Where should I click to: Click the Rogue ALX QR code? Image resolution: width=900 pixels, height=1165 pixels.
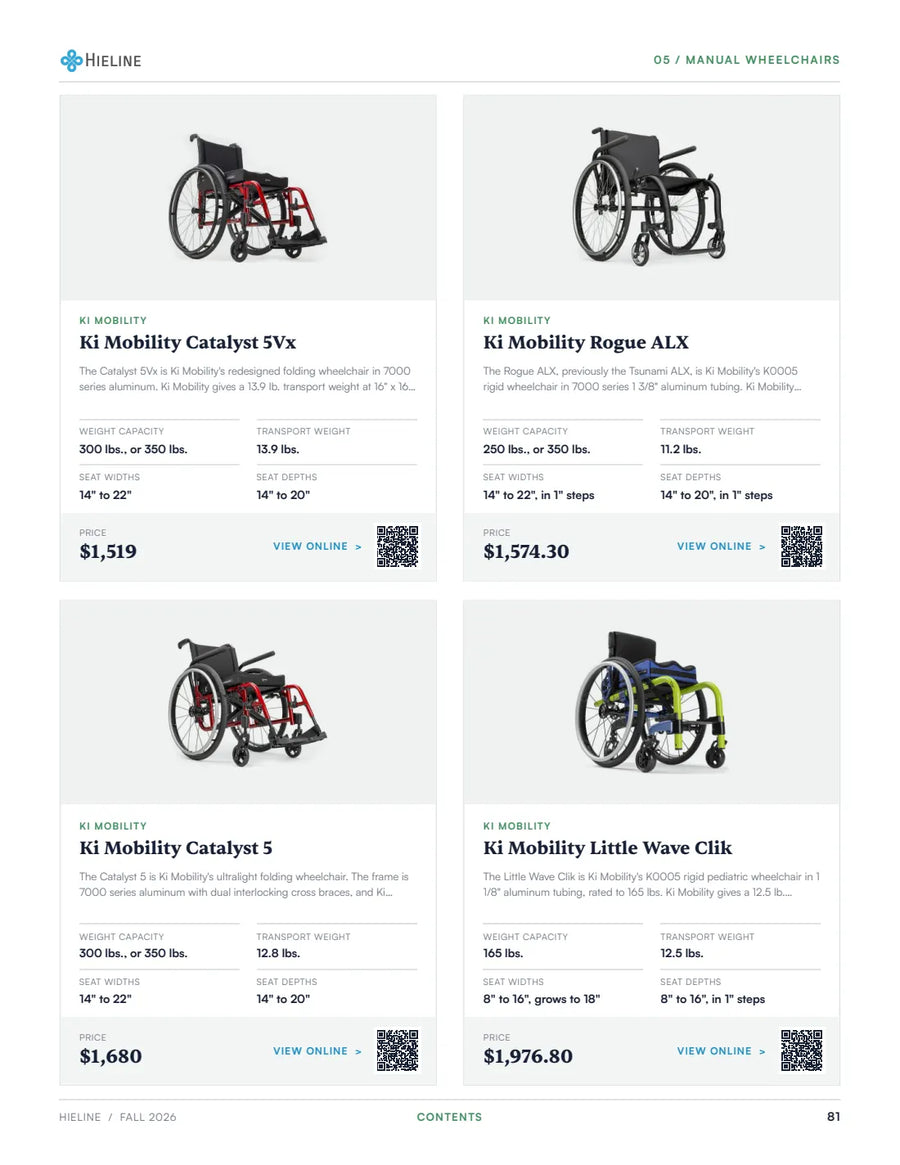pyautogui.click(x=801, y=547)
